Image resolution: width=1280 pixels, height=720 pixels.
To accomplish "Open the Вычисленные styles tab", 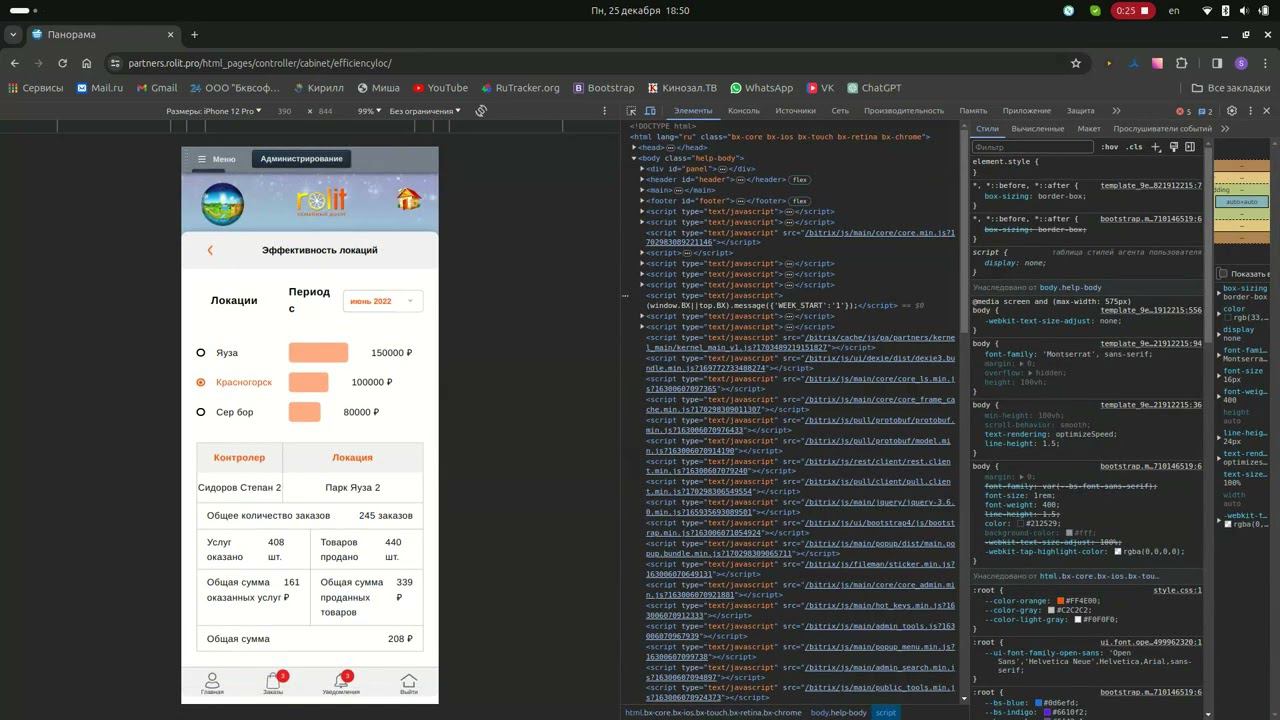I will pyautogui.click(x=1038, y=129).
